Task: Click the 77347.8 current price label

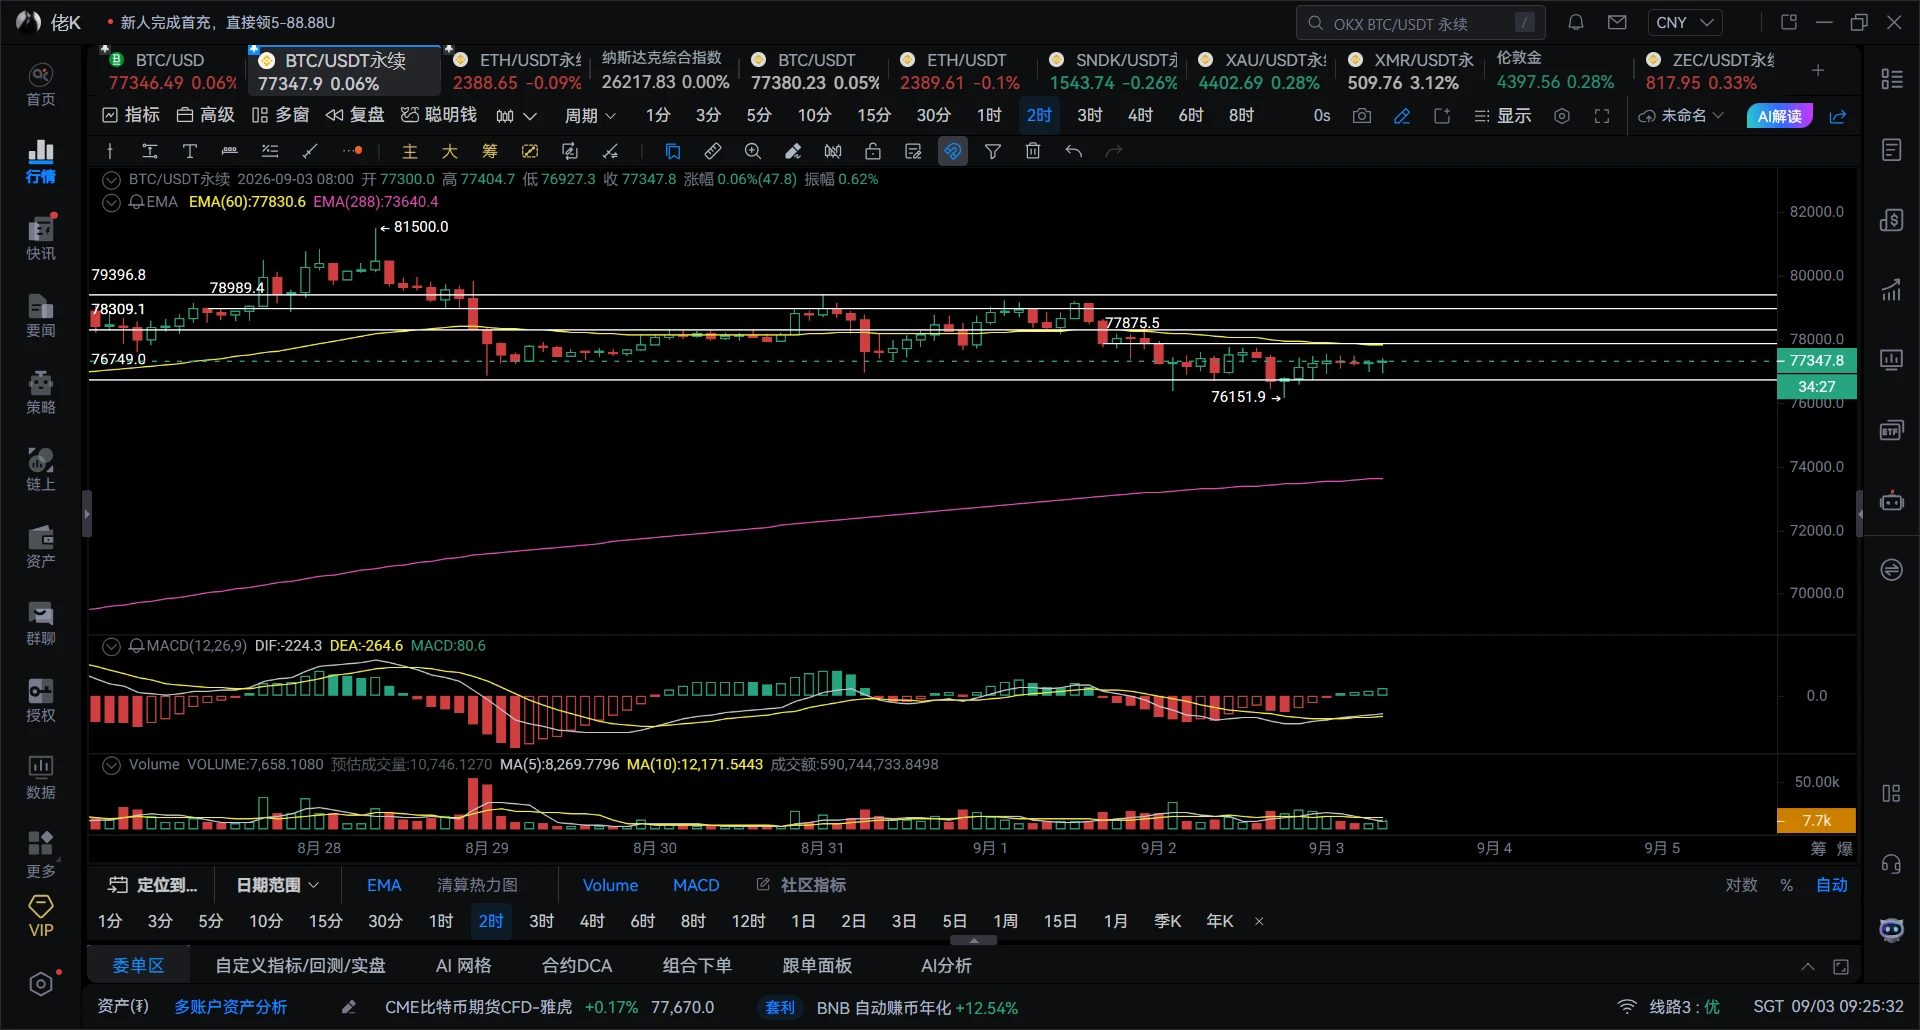Action: click(1816, 361)
